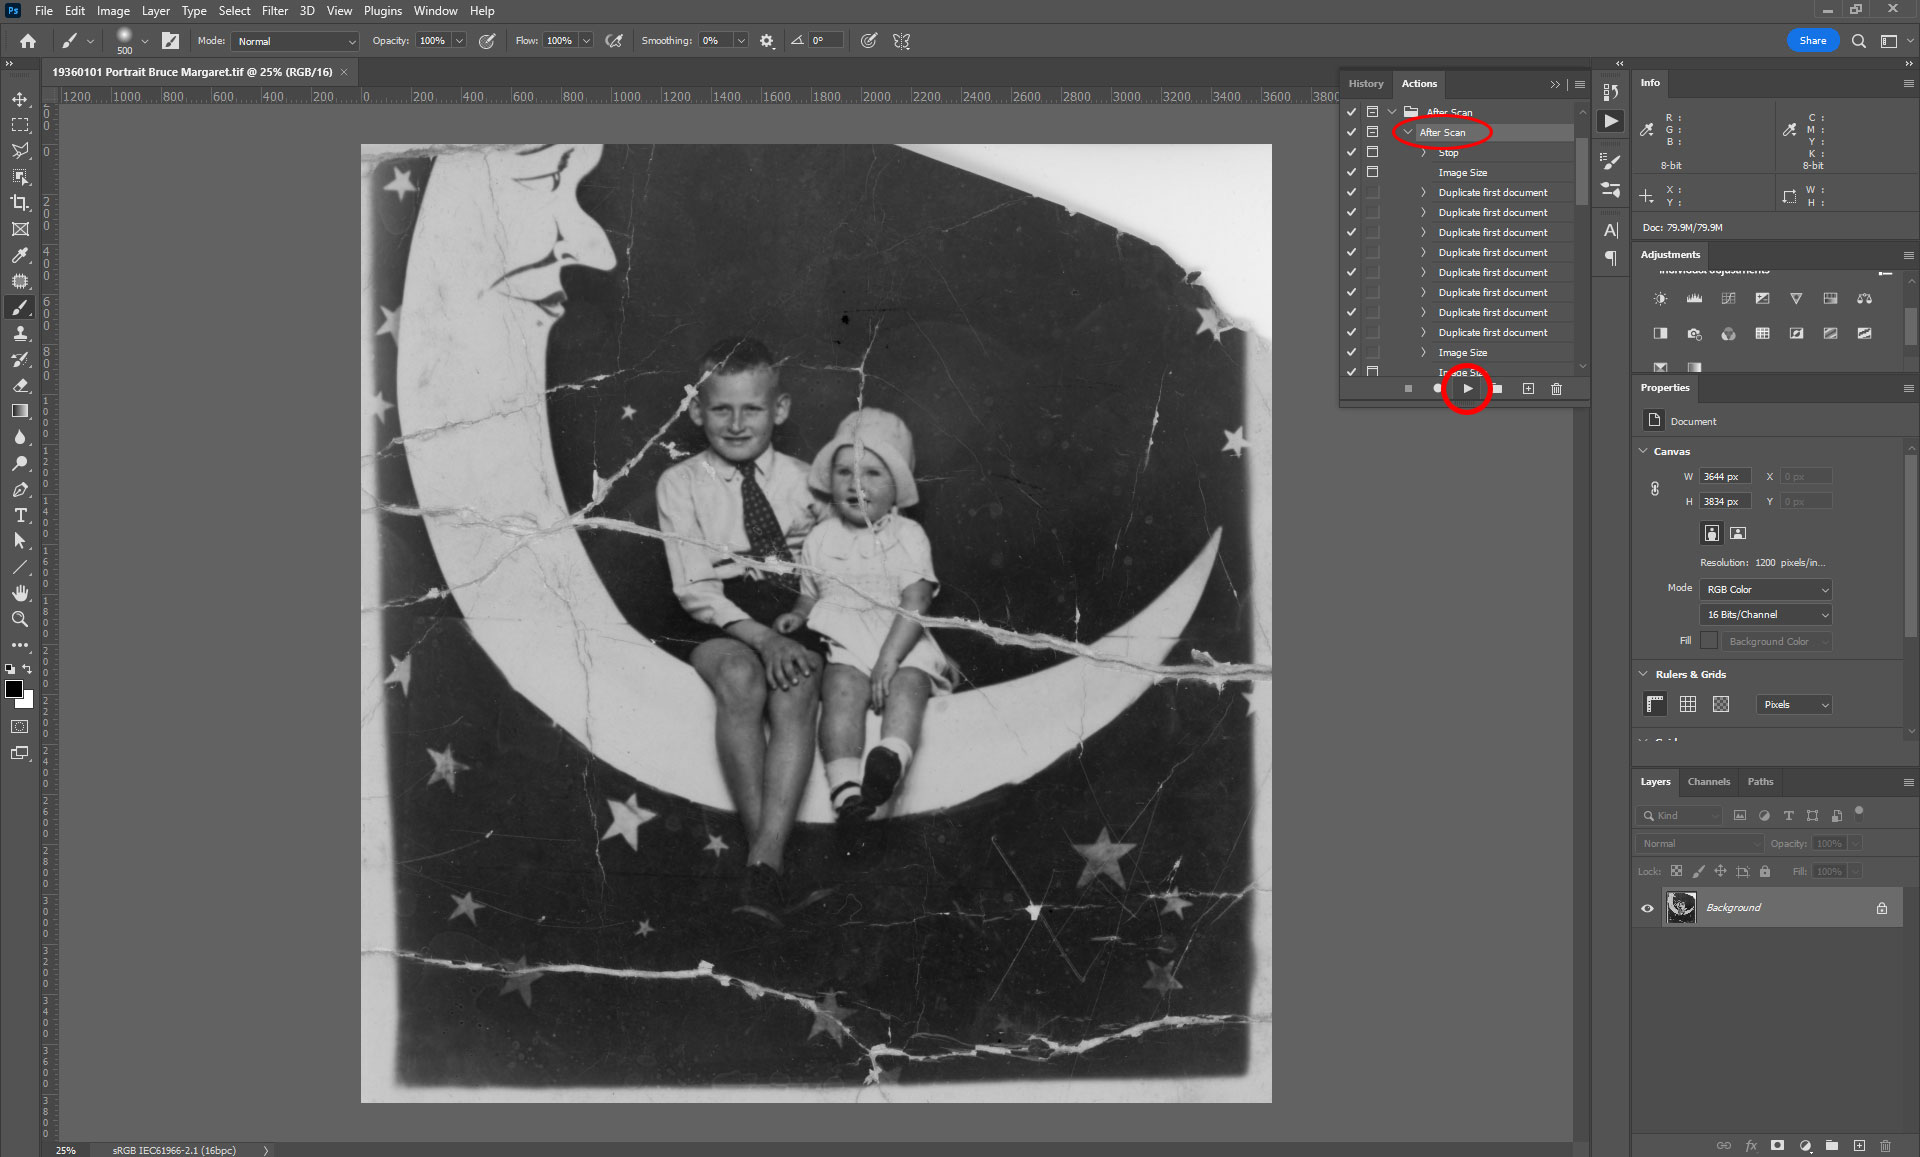Select the Move tool

click(20, 99)
